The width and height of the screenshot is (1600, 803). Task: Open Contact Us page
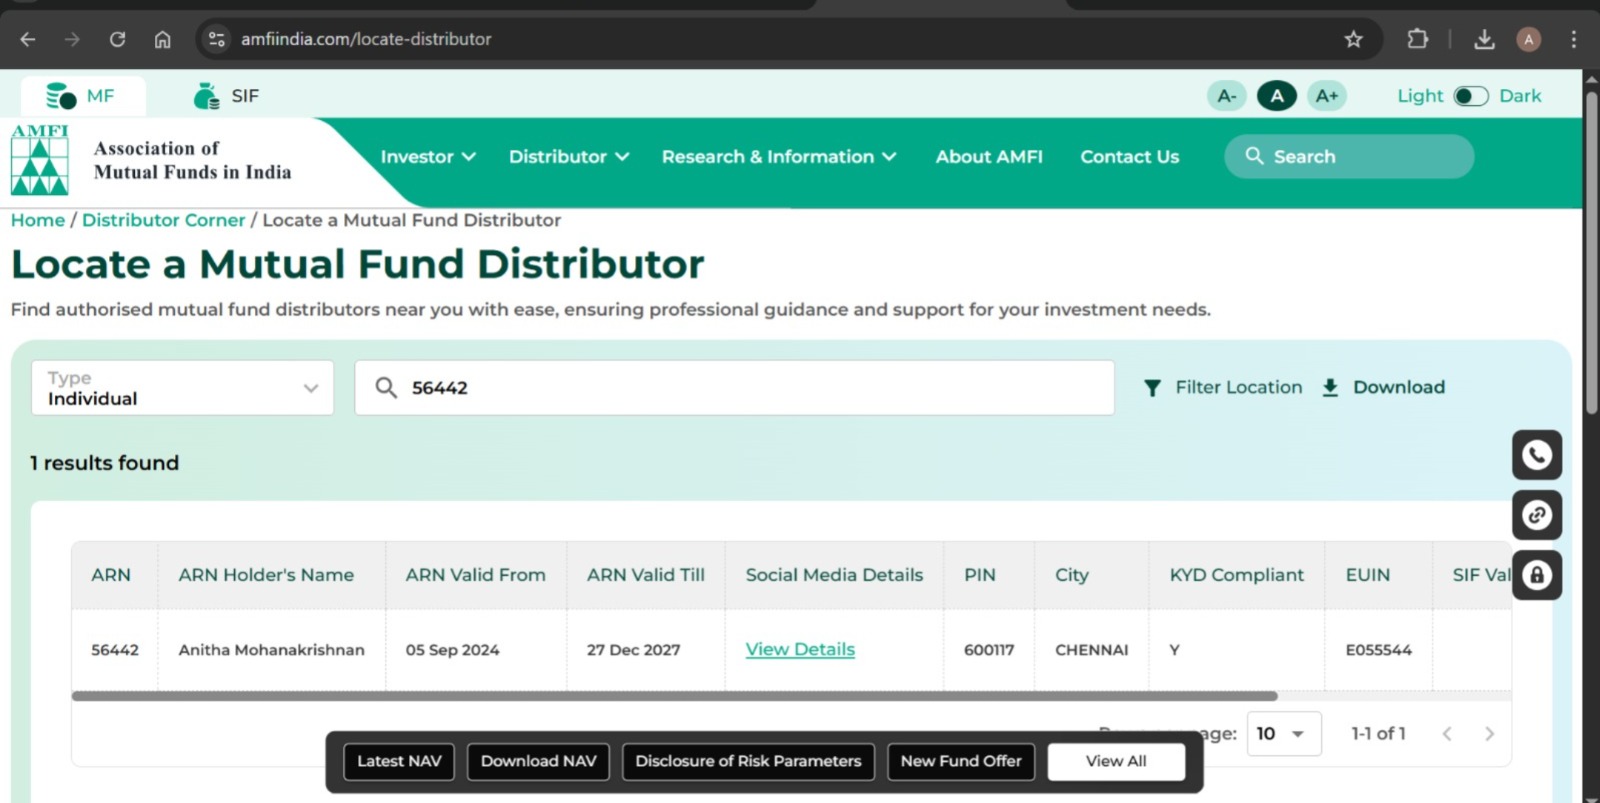point(1129,157)
